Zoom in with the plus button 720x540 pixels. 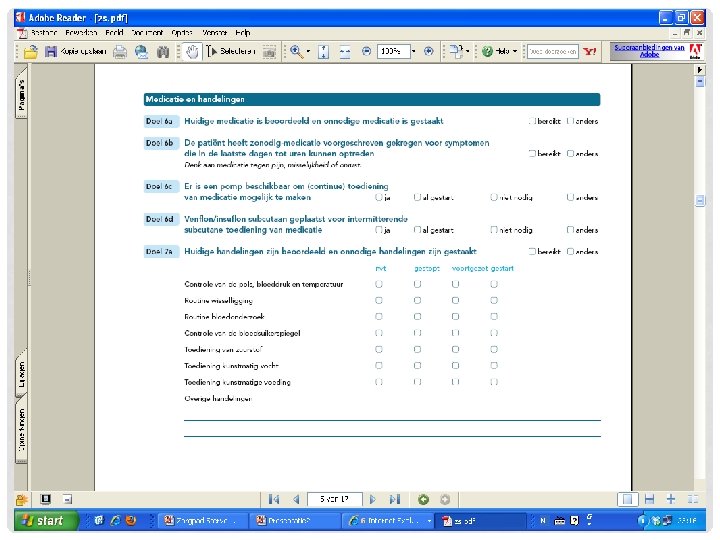click(x=429, y=51)
